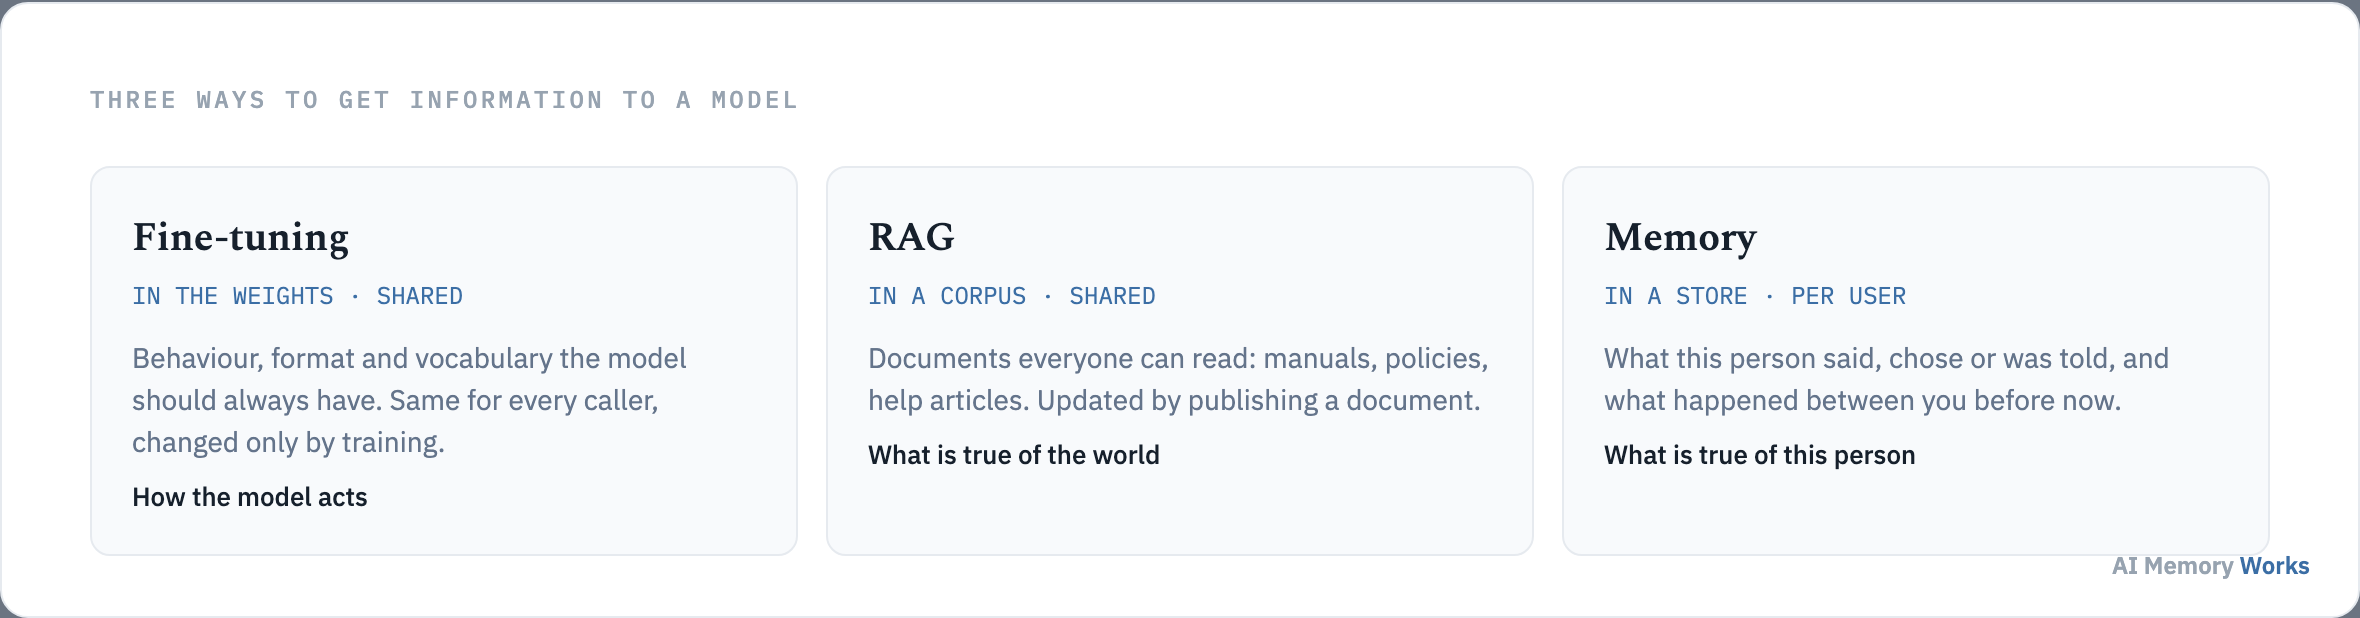Click the 'Documents everyone can read' description

point(1178,379)
